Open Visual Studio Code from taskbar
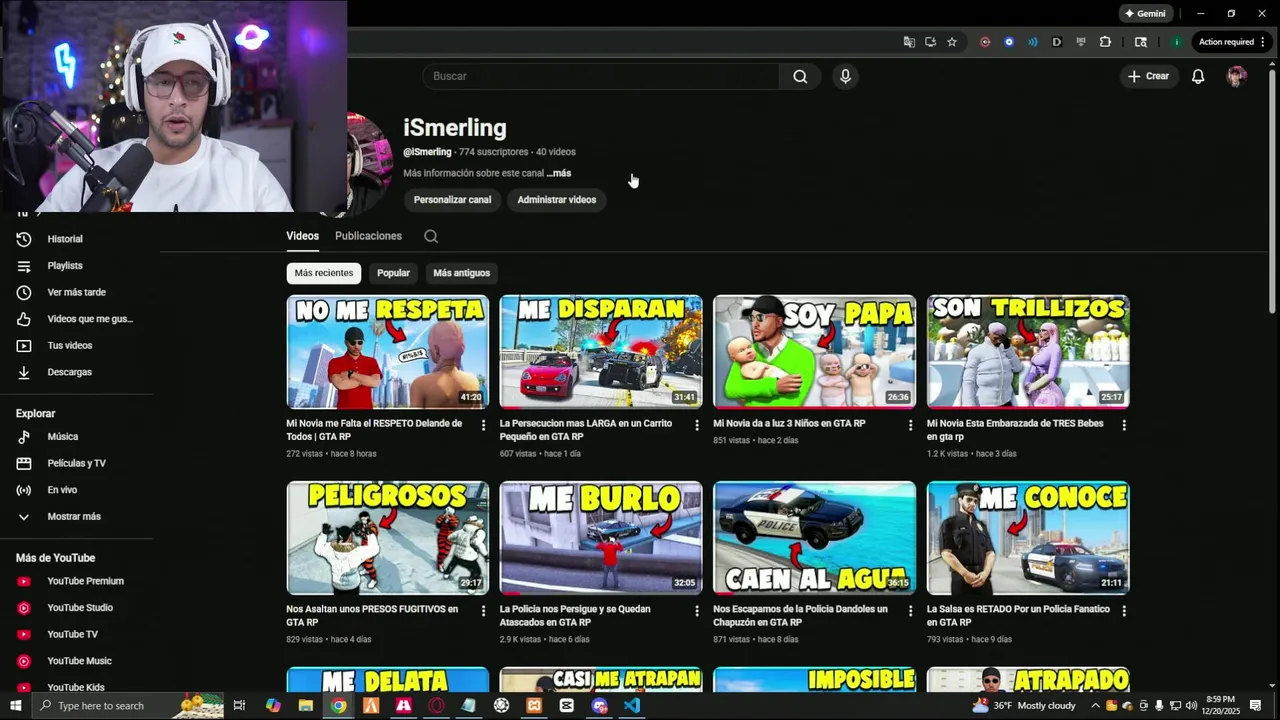 631,706
